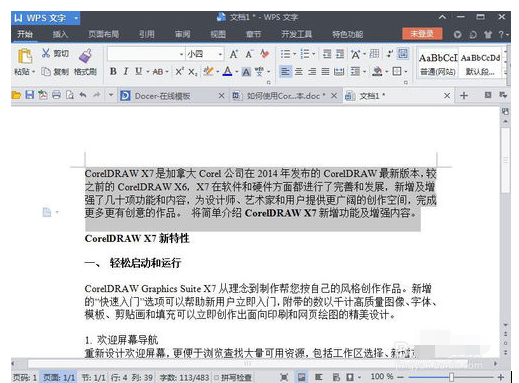Image resolution: width=519 pixels, height=383 pixels.
Task: Apply the 默认段... style
Action: click(x=480, y=64)
